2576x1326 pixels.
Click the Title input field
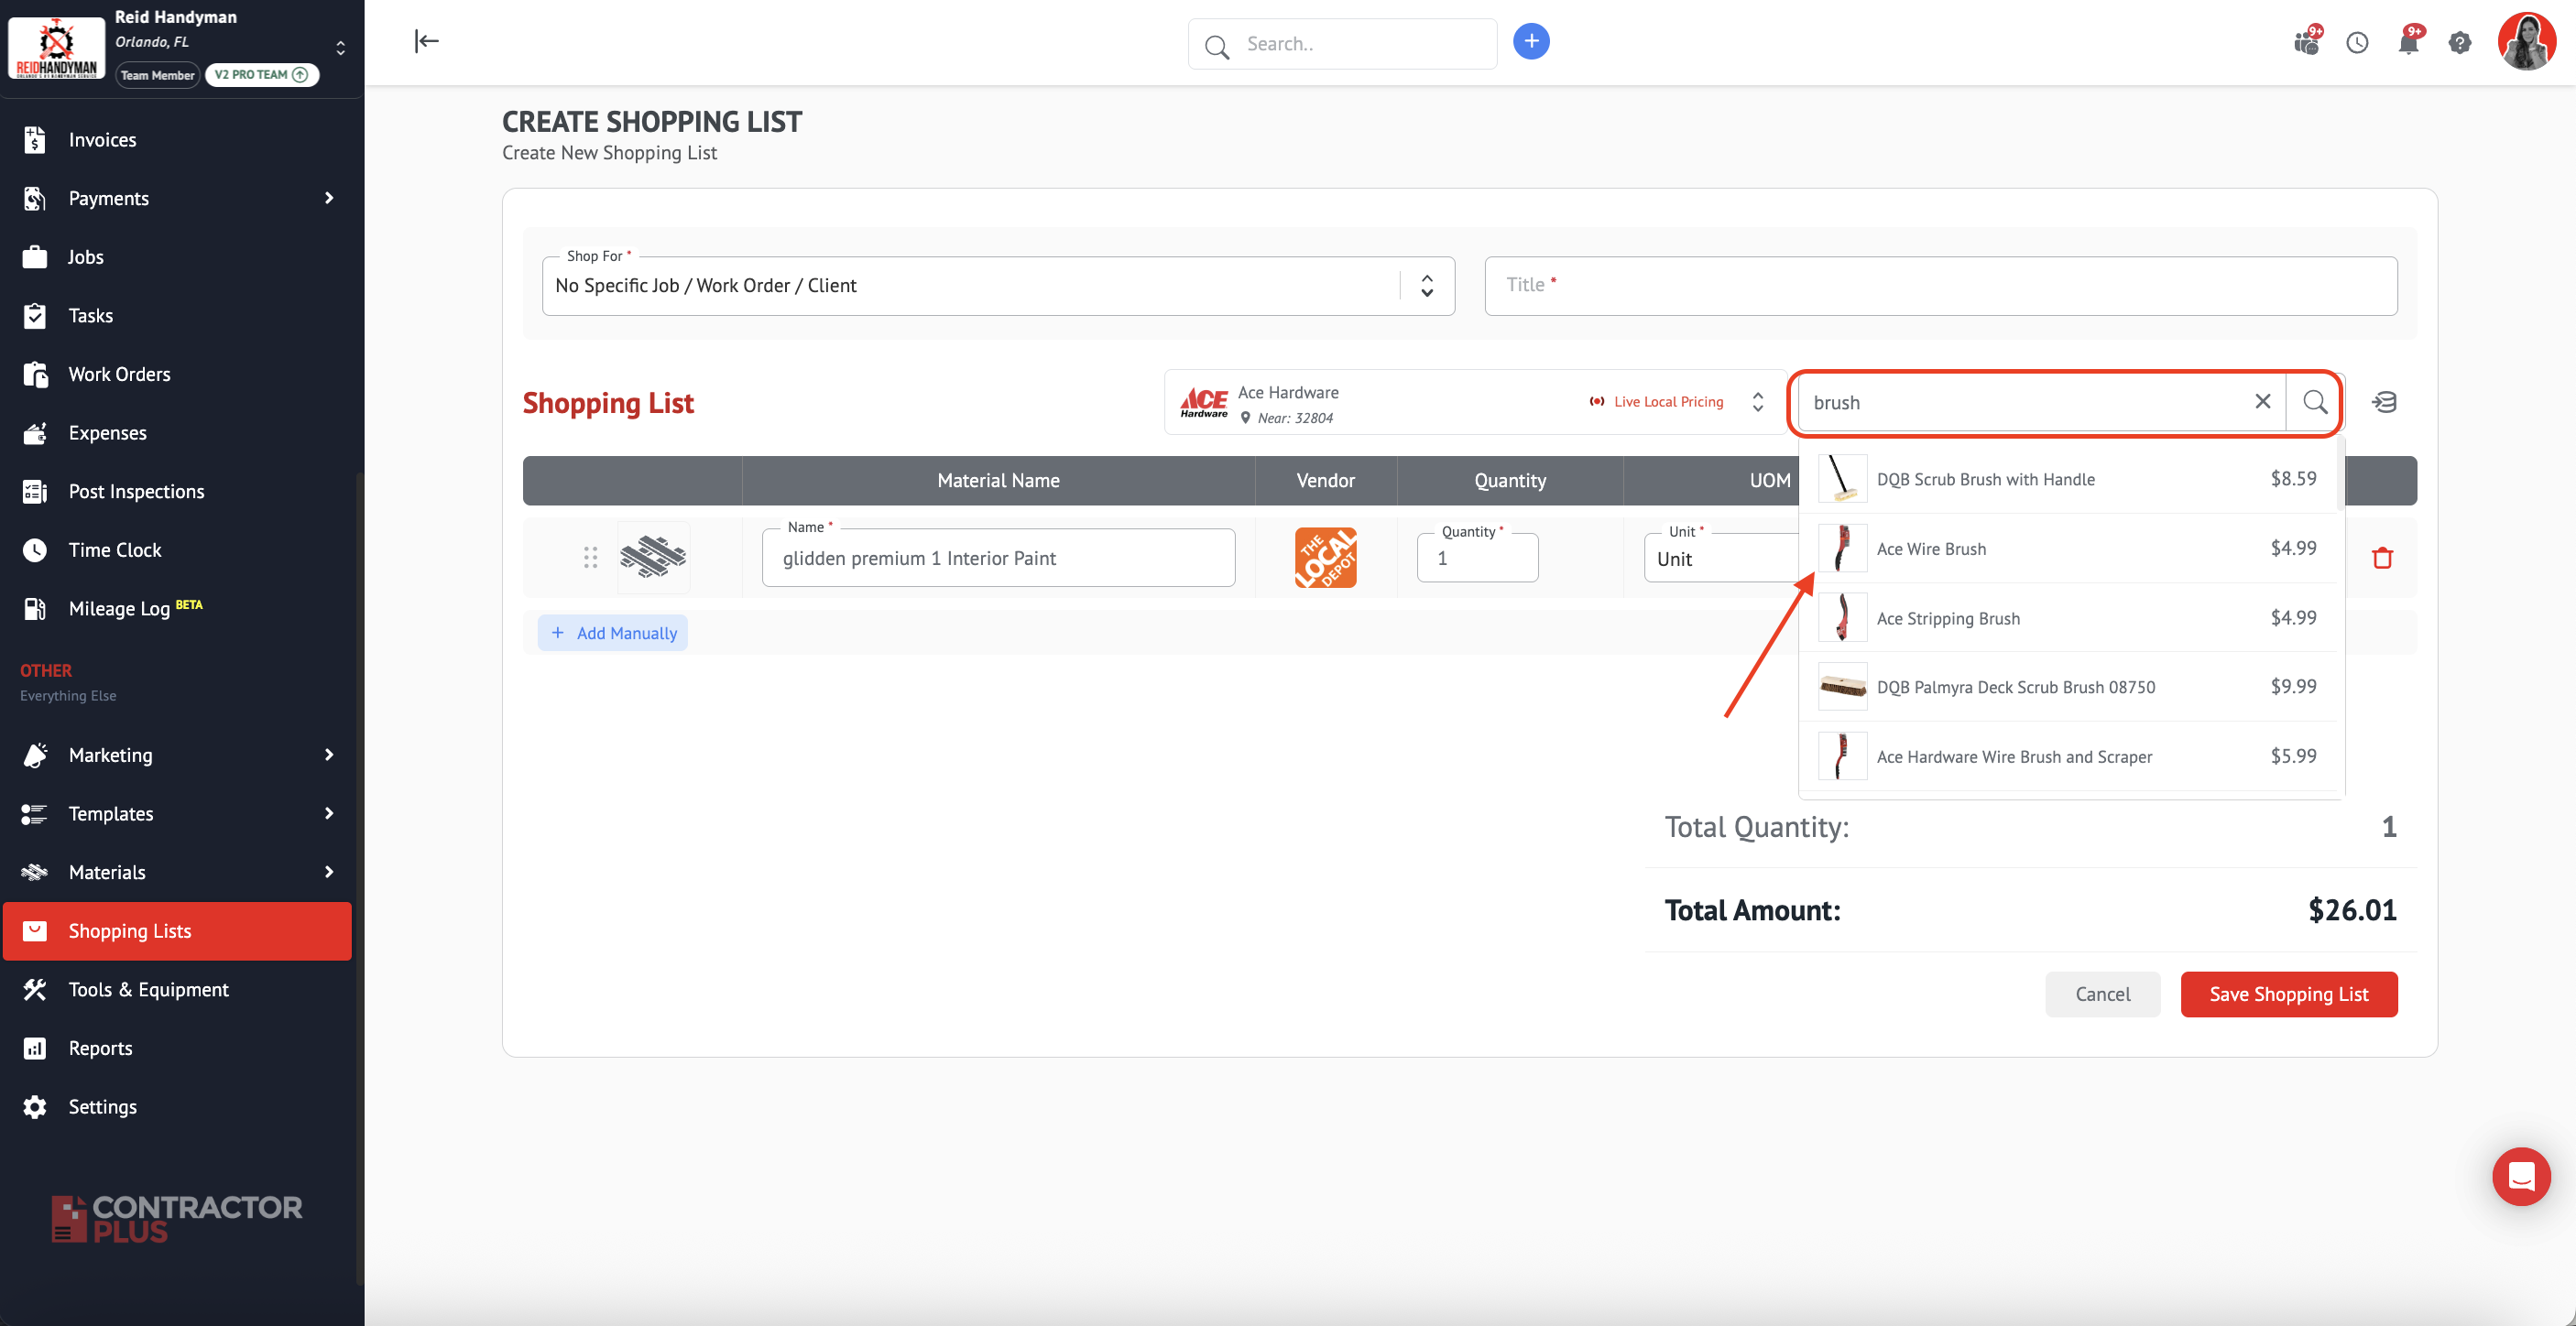[1940, 286]
